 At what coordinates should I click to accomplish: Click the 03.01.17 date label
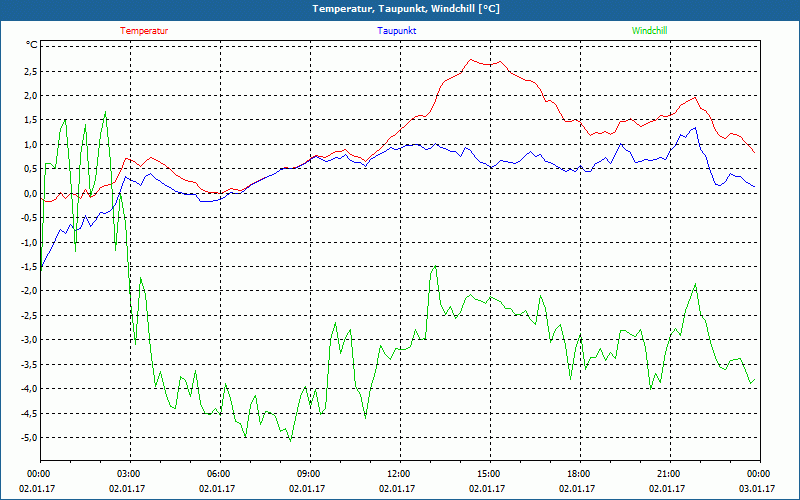pos(757,488)
